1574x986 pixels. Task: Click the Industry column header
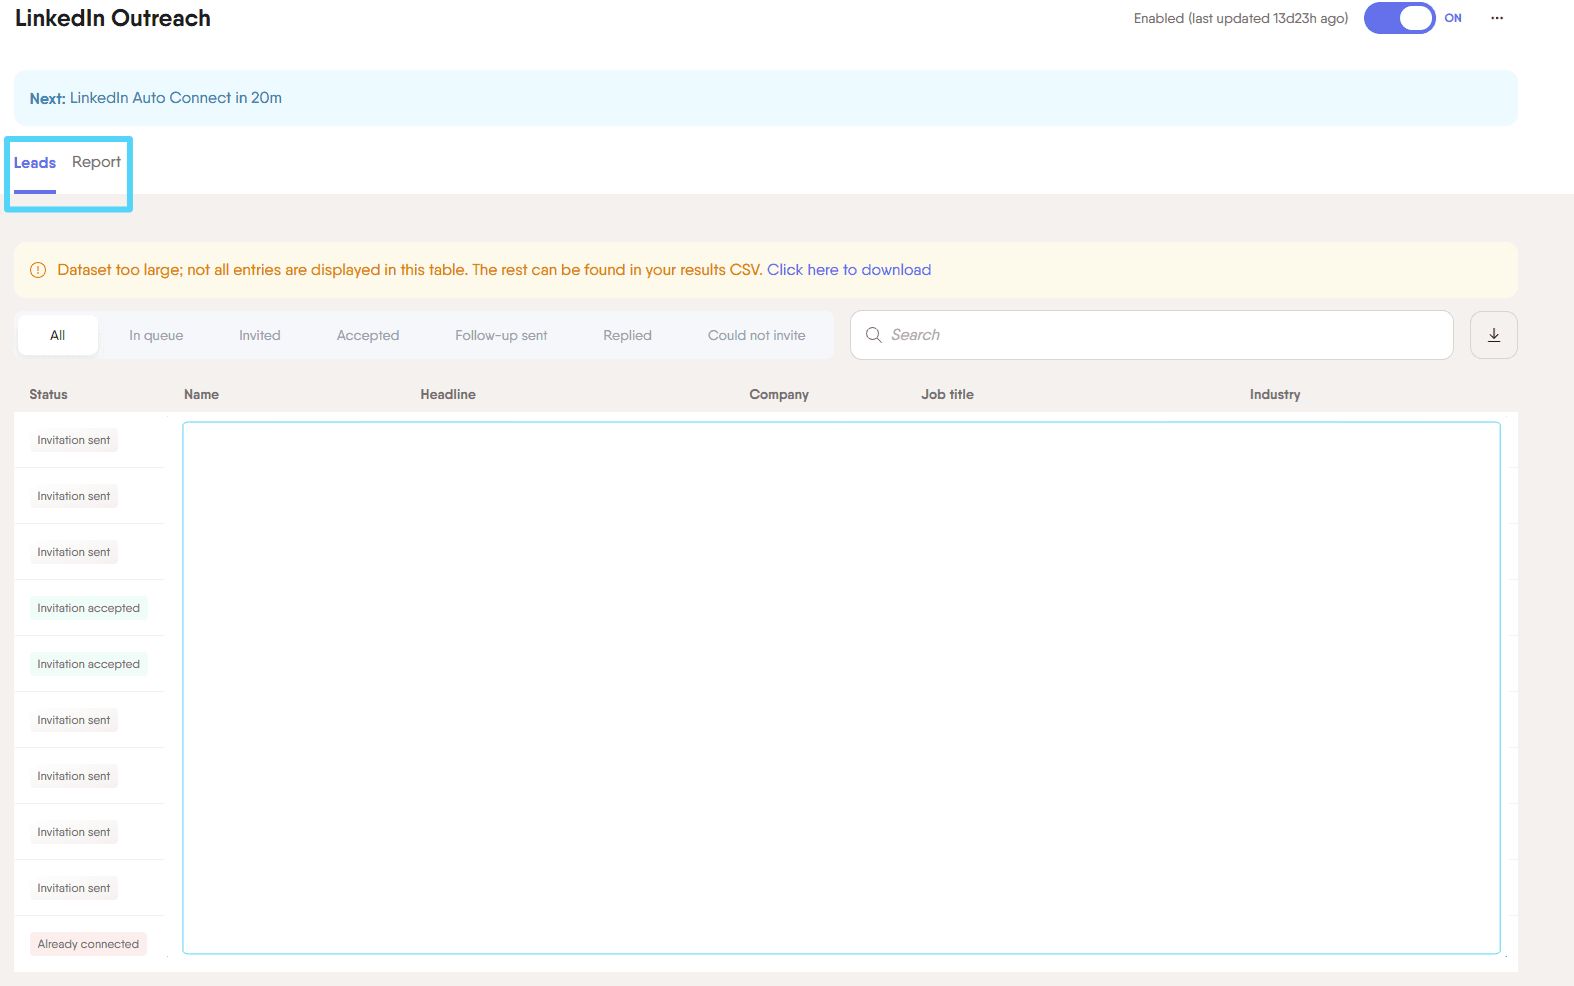coord(1275,394)
